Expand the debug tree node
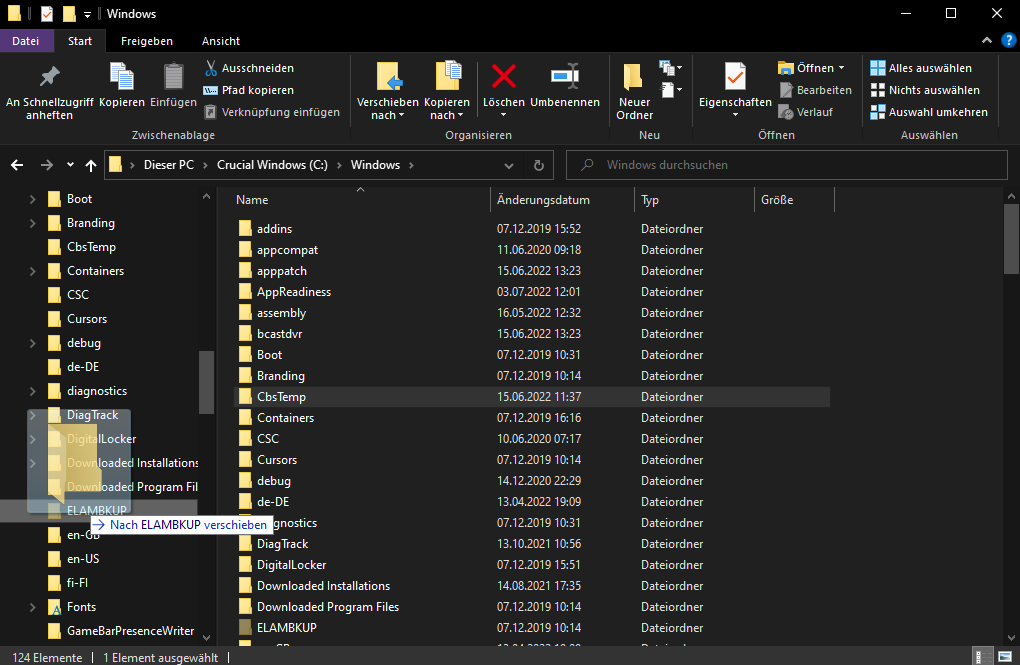Viewport: 1020px width, 665px height. tap(33, 343)
